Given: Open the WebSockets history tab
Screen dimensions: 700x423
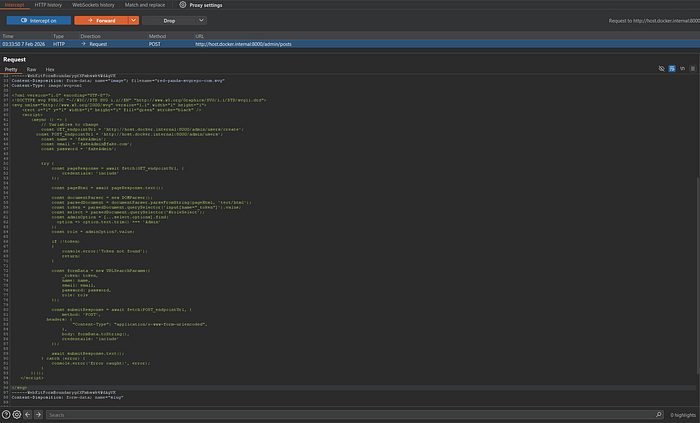Looking at the screenshot, I should (x=93, y=5).
